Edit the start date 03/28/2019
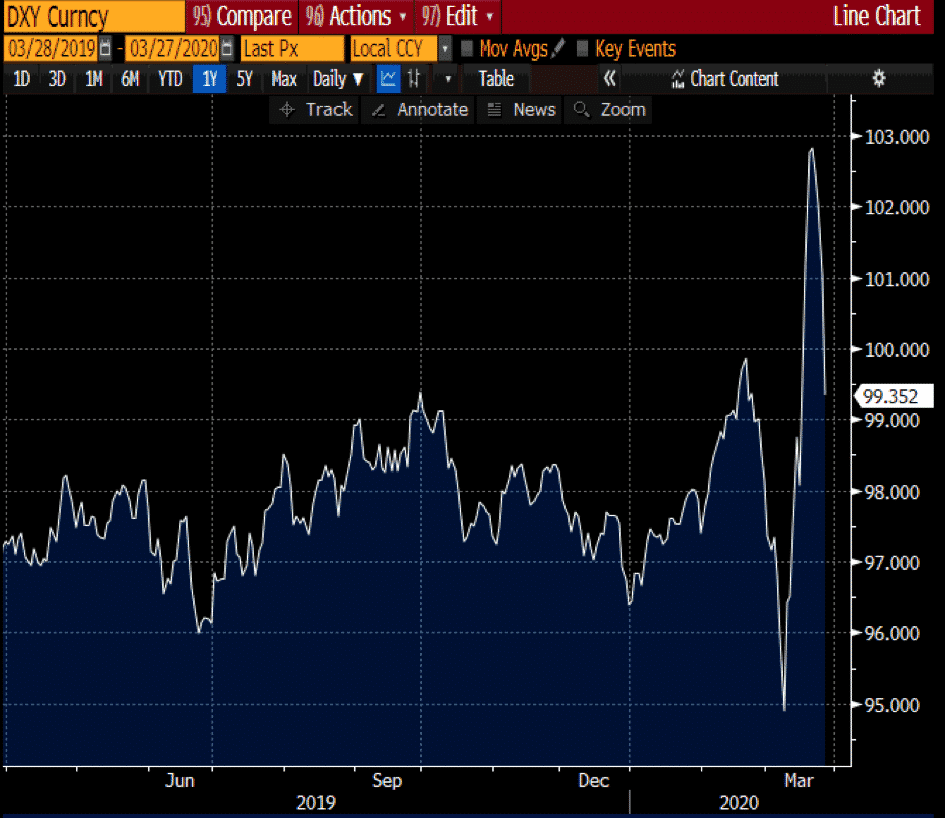Image resolution: width=945 pixels, height=818 pixels. 52,49
